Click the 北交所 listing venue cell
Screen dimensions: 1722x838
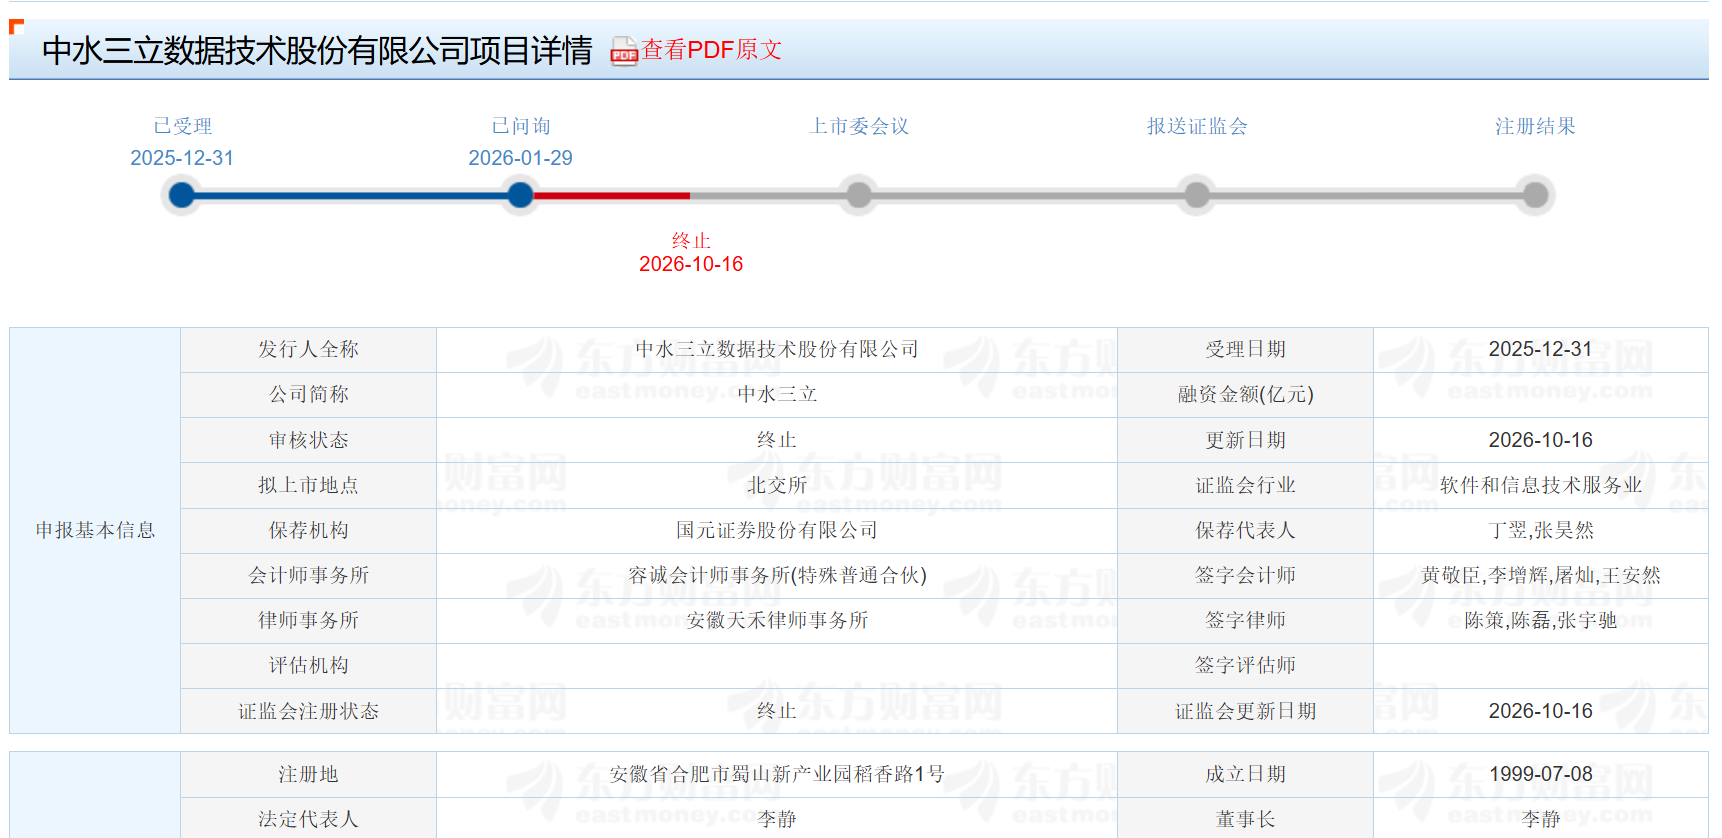pyautogui.click(x=777, y=485)
